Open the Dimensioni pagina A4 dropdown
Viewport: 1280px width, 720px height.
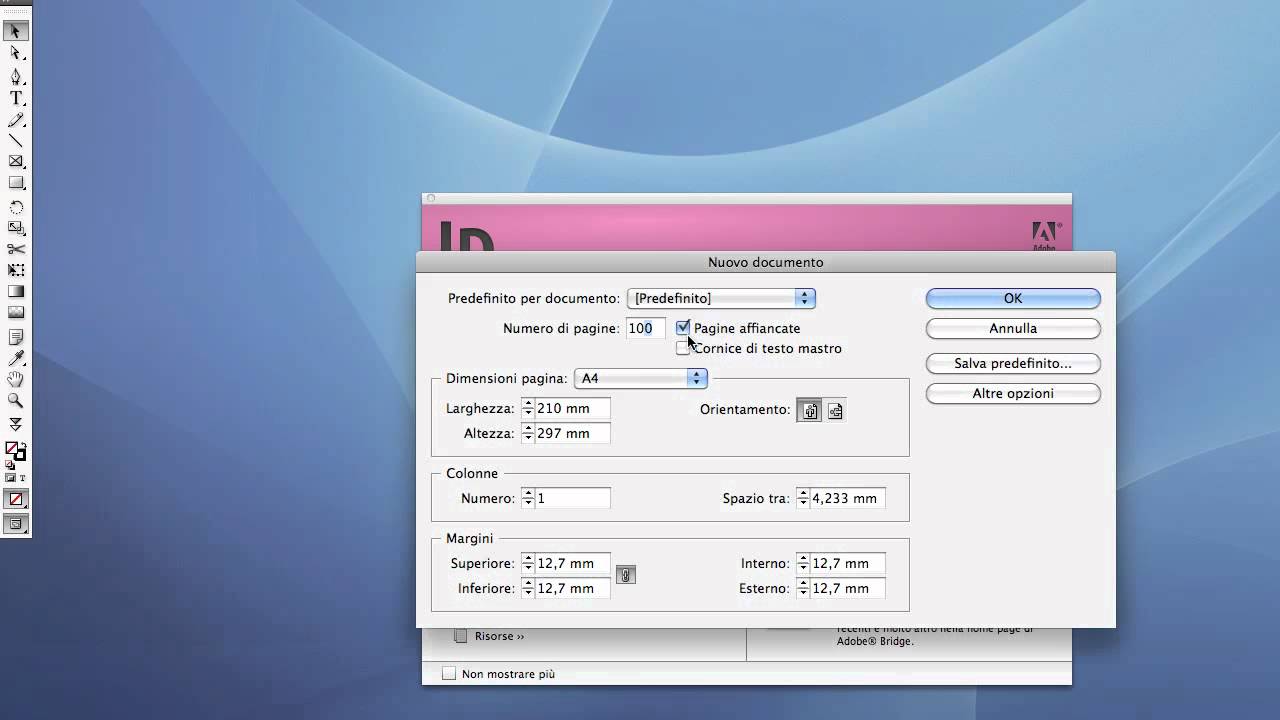click(x=641, y=378)
